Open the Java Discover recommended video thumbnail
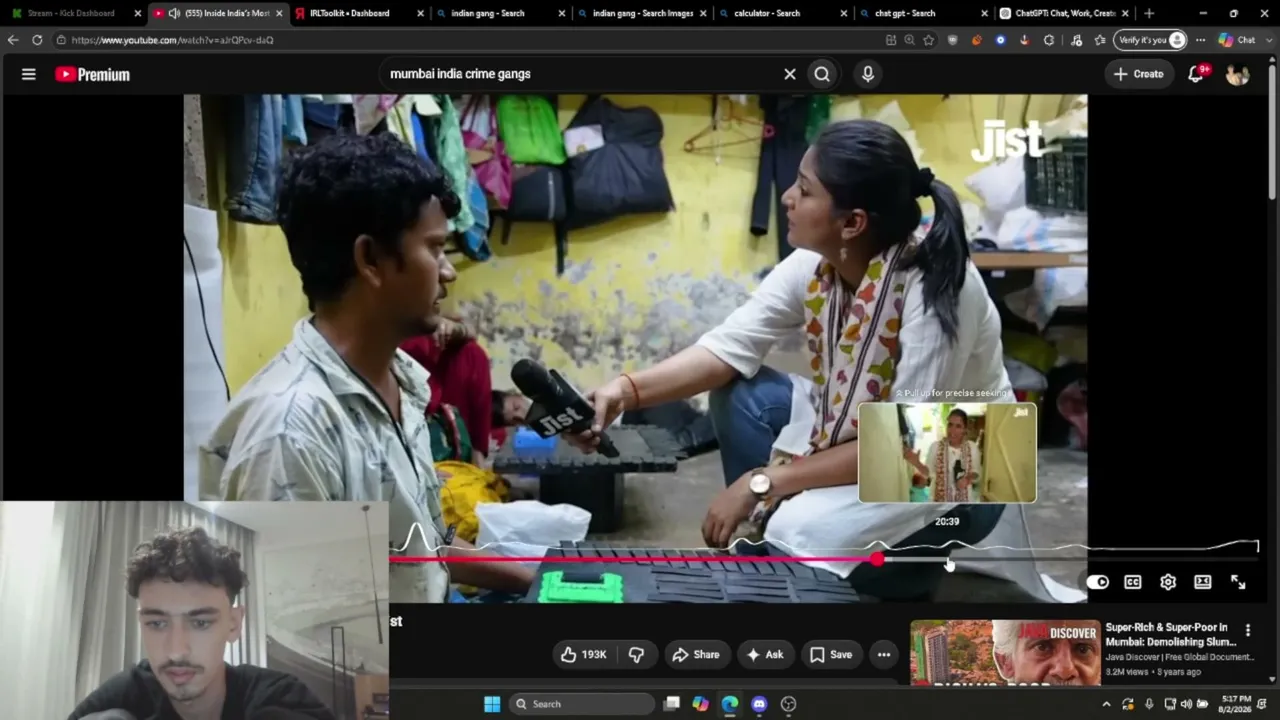 click(1004, 653)
